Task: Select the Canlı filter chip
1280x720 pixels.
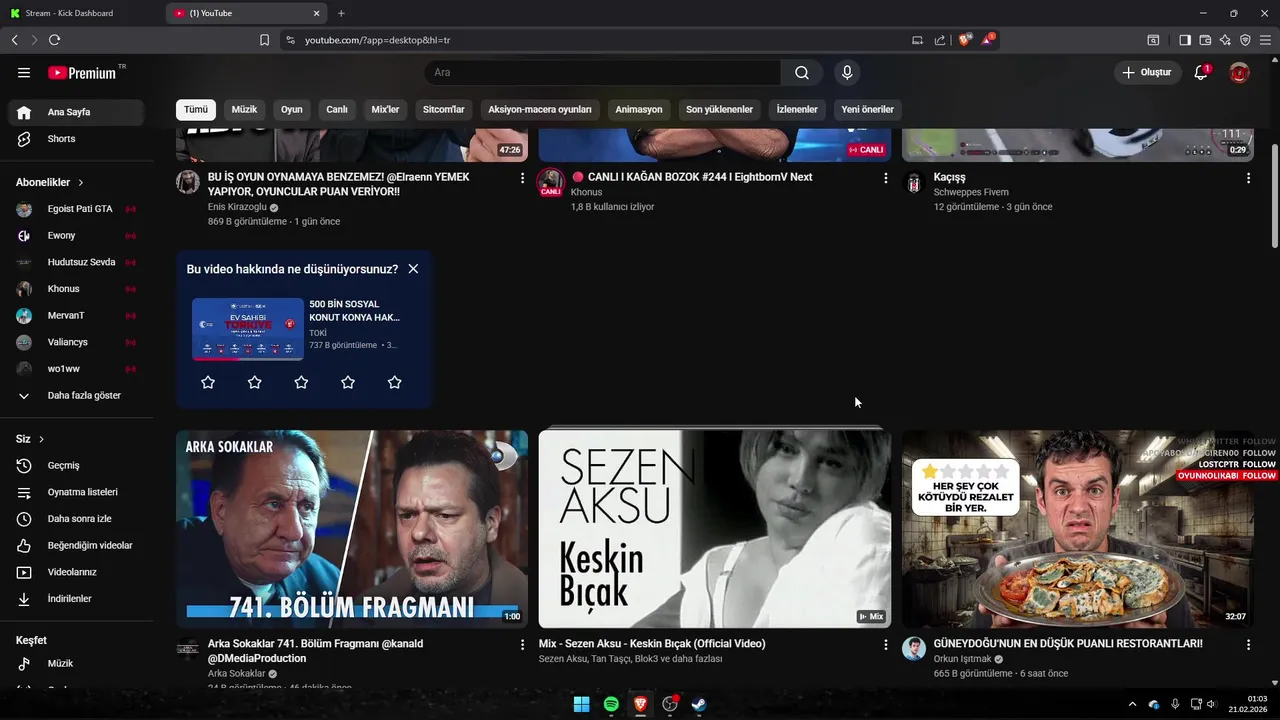Action: tap(337, 109)
